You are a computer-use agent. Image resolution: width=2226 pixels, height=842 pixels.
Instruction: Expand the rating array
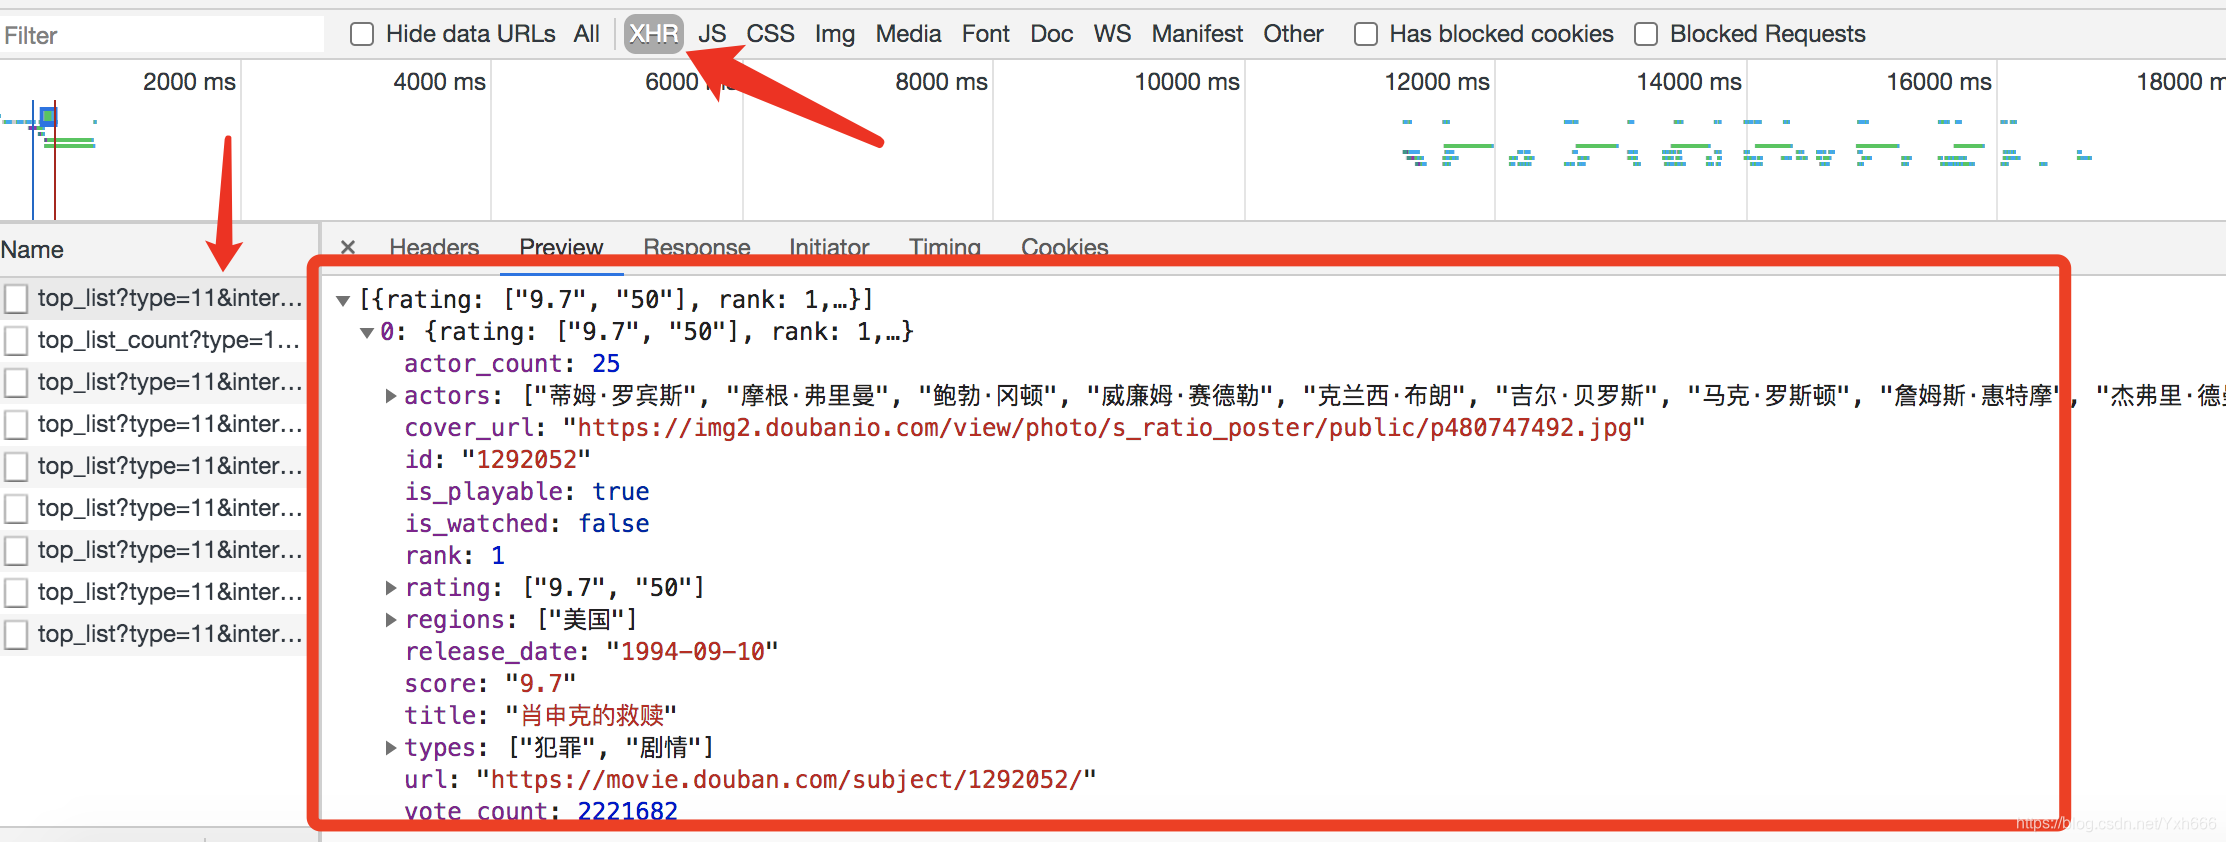click(x=391, y=588)
